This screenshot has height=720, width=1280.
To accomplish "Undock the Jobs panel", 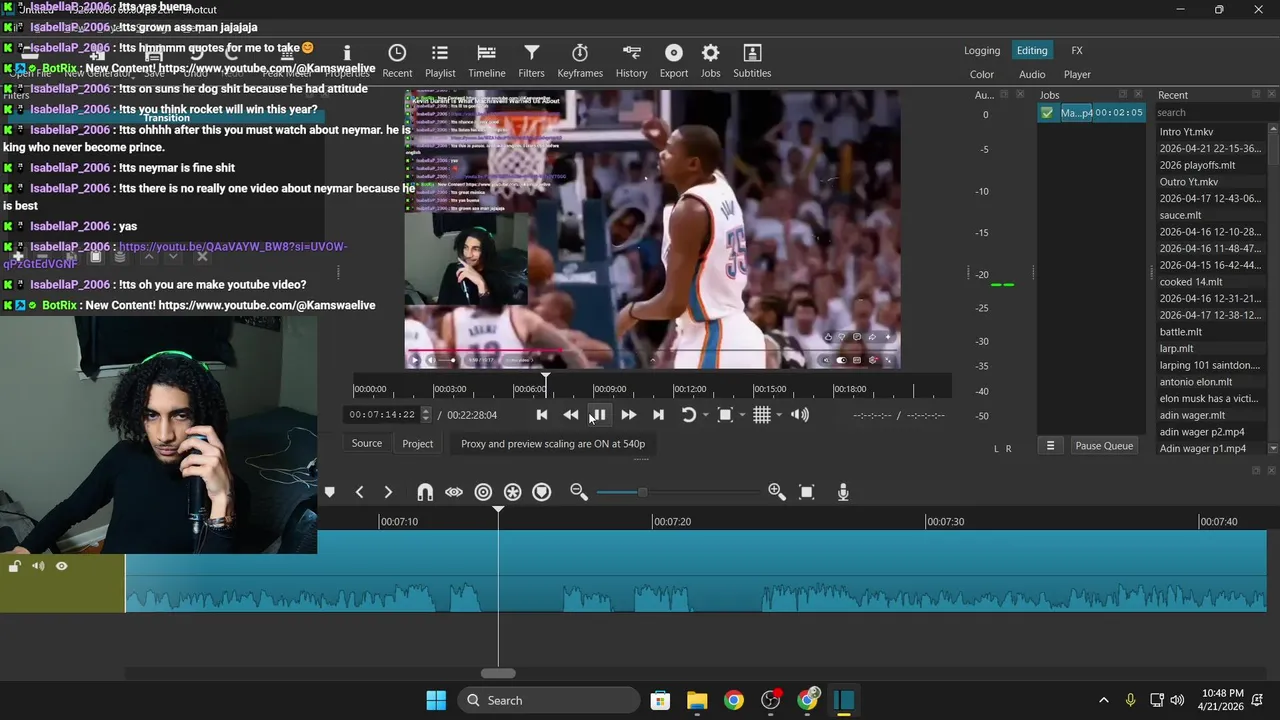I will pos(1123,94).
